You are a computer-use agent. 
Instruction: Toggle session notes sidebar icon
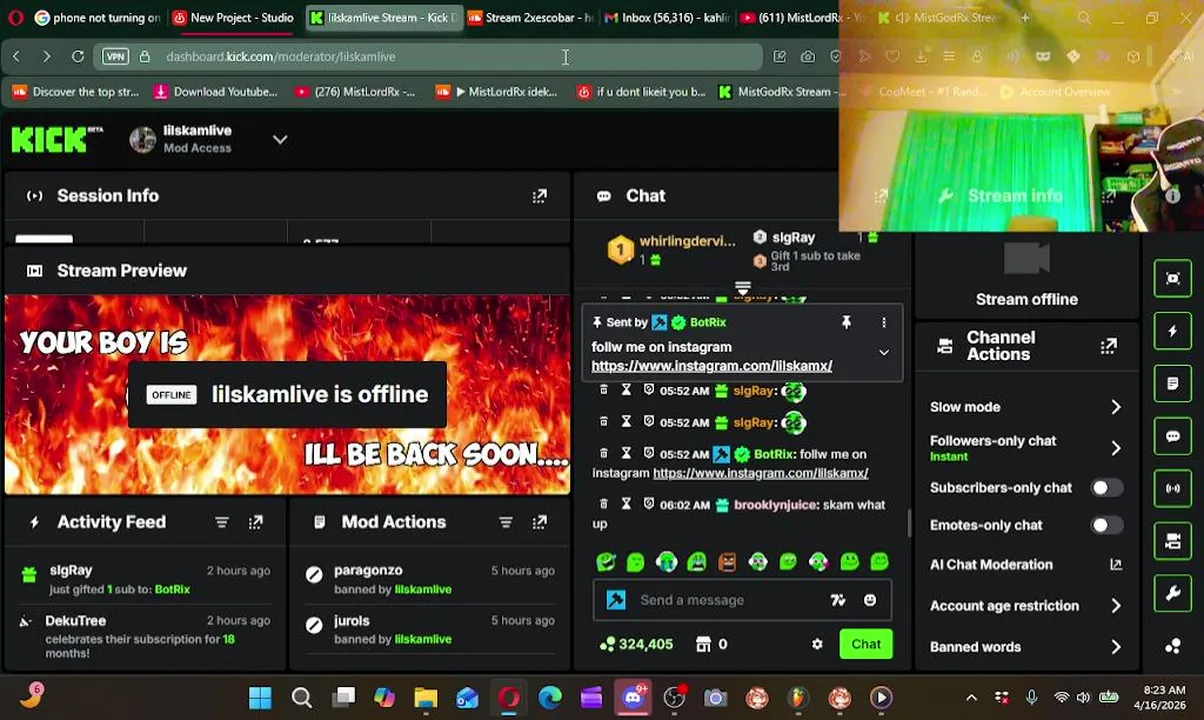point(1173,383)
